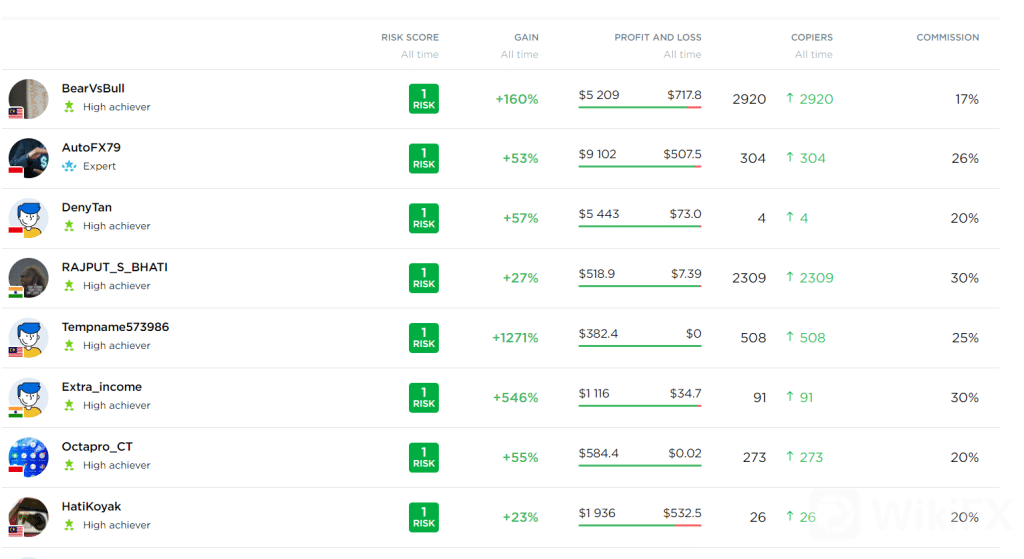Sort by Gain column header
Viewport: 1024px width, 559px height.
click(526, 38)
